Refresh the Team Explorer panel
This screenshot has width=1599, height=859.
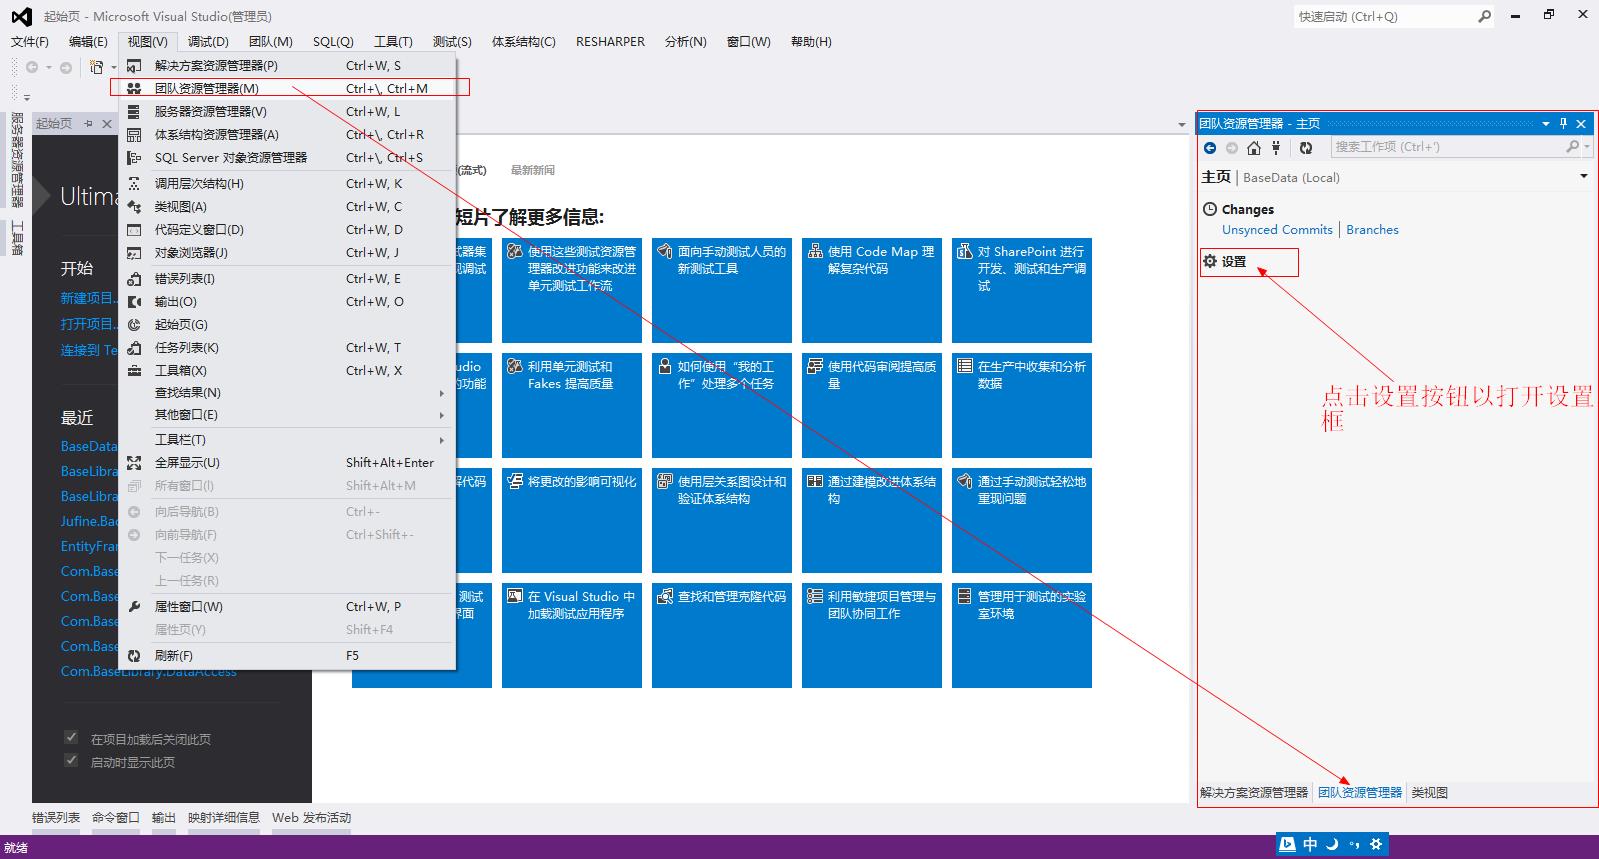tap(1306, 148)
